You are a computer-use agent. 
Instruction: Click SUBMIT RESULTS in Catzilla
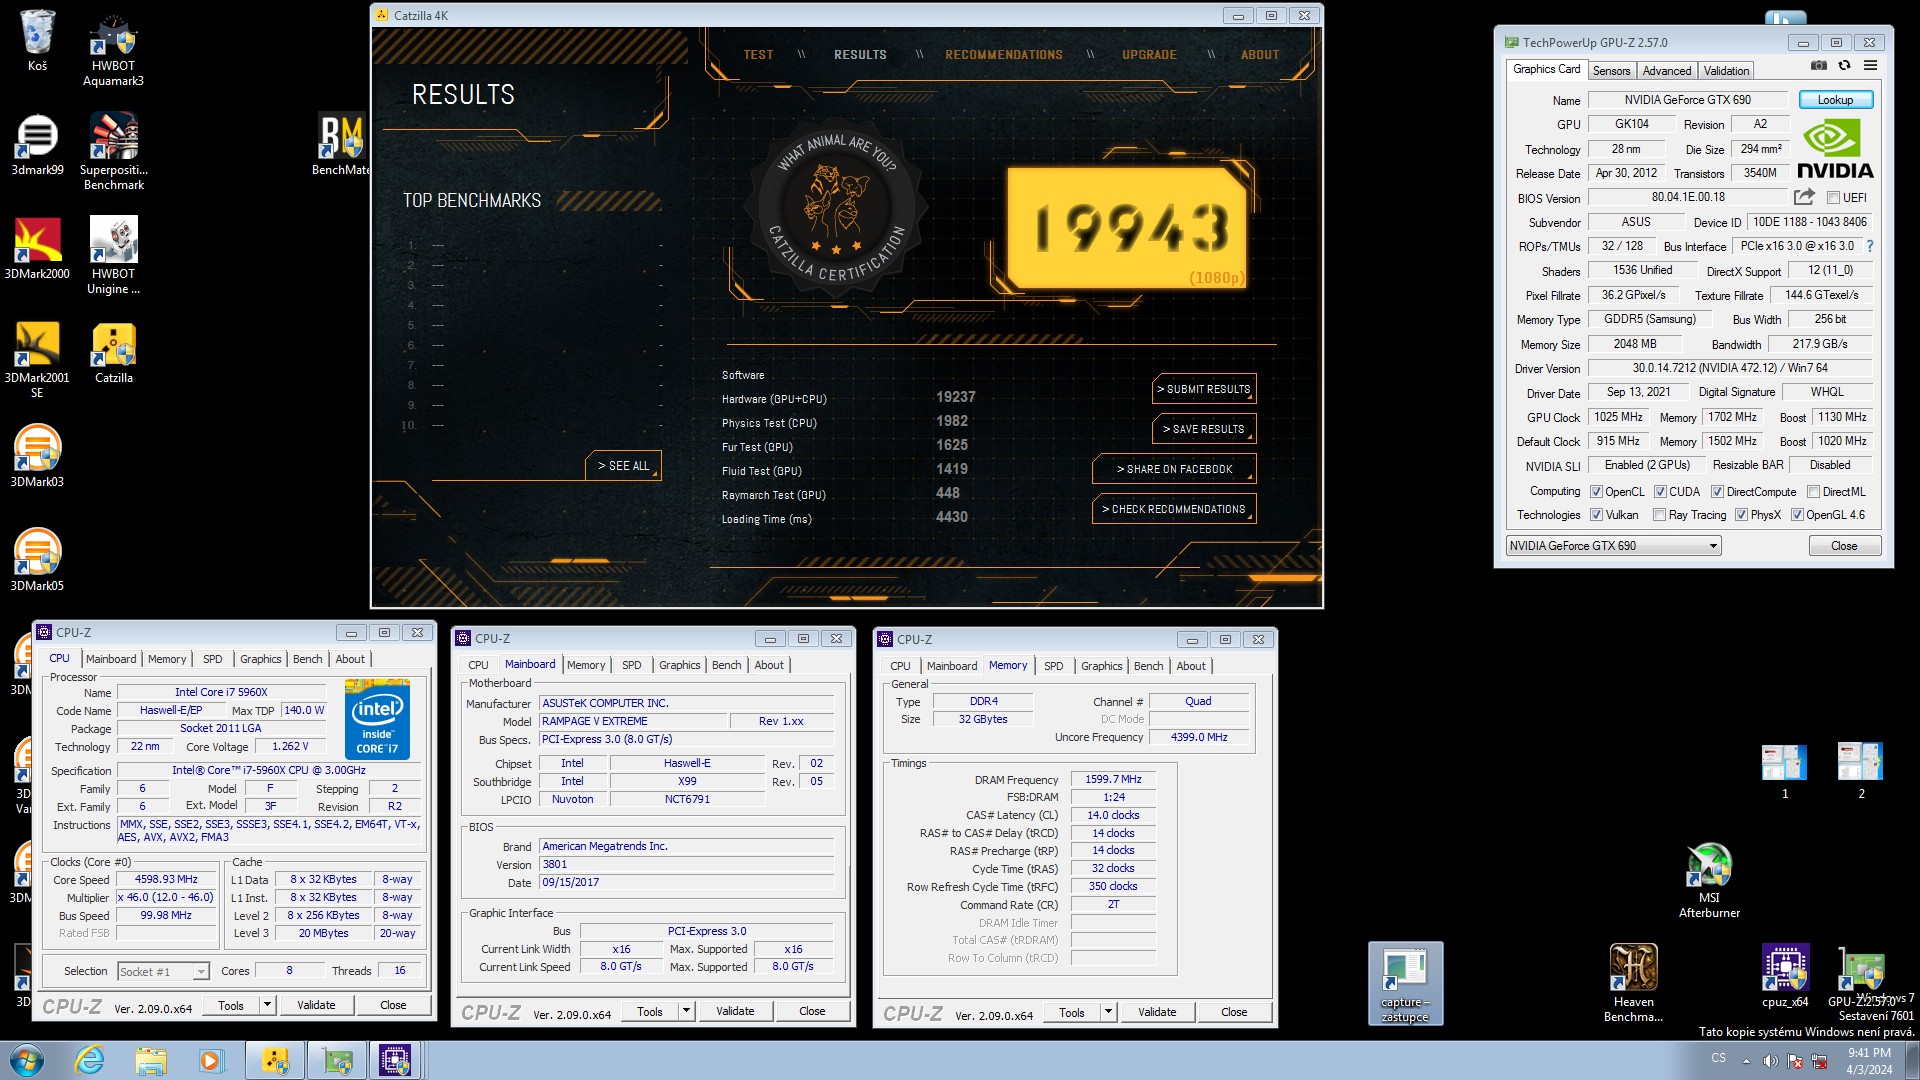(x=1204, y=389)
